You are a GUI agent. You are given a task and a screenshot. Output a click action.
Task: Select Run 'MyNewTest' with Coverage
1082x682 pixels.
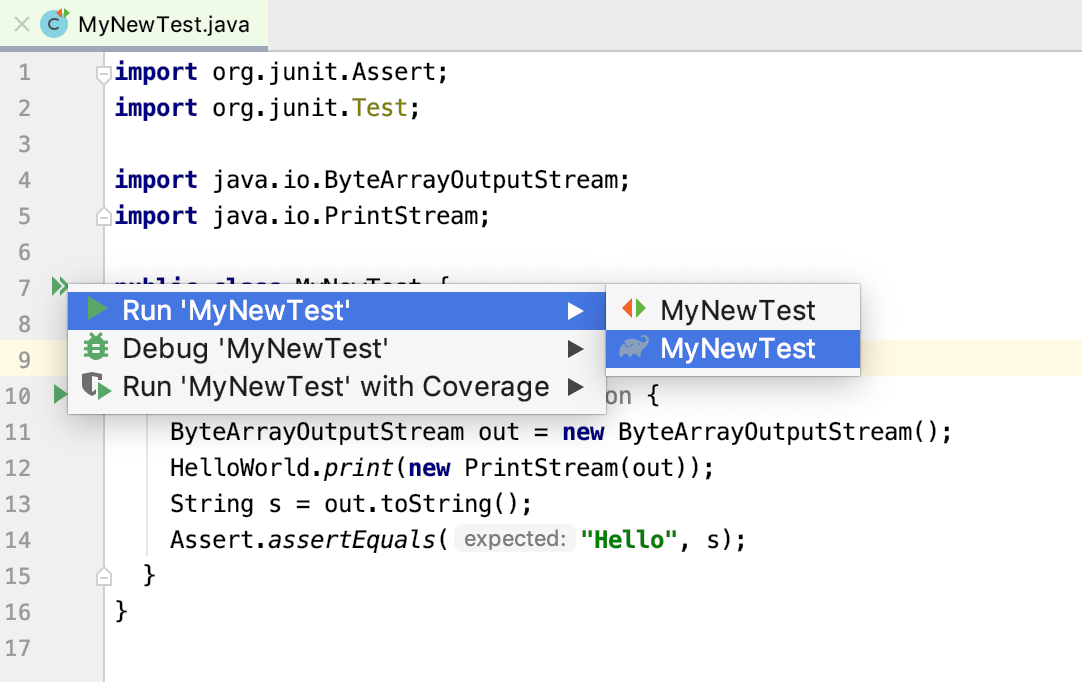click(335, 387)
